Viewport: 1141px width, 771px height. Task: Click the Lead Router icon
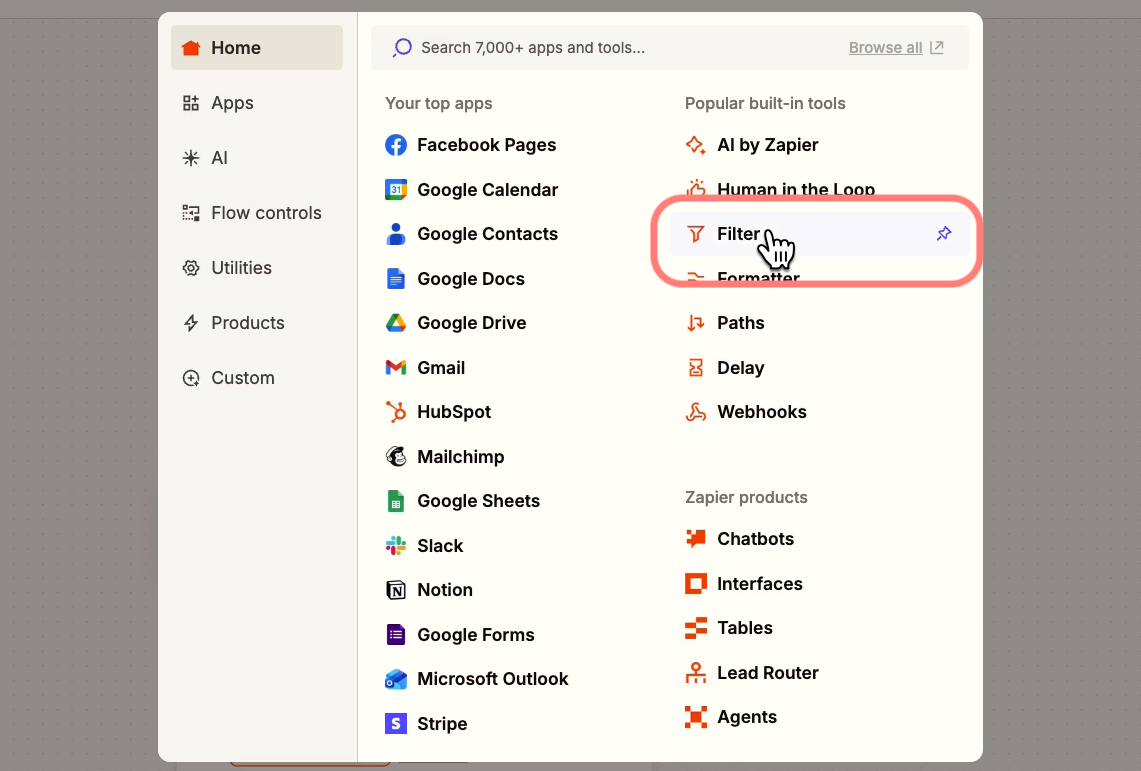(x=696, y=673)
